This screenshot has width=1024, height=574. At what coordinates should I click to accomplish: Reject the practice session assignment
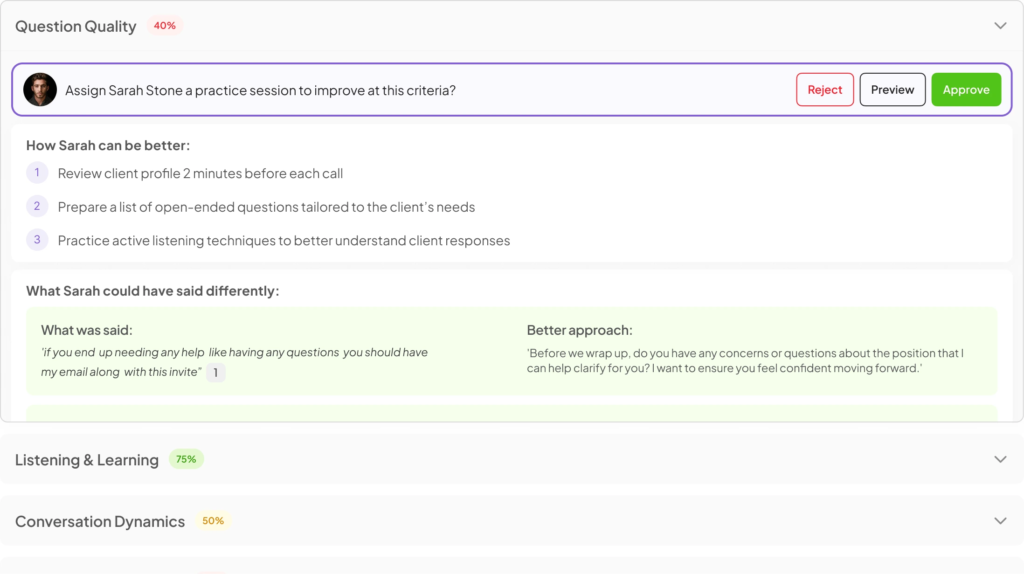pyautogui.click(x=825, y=89)
